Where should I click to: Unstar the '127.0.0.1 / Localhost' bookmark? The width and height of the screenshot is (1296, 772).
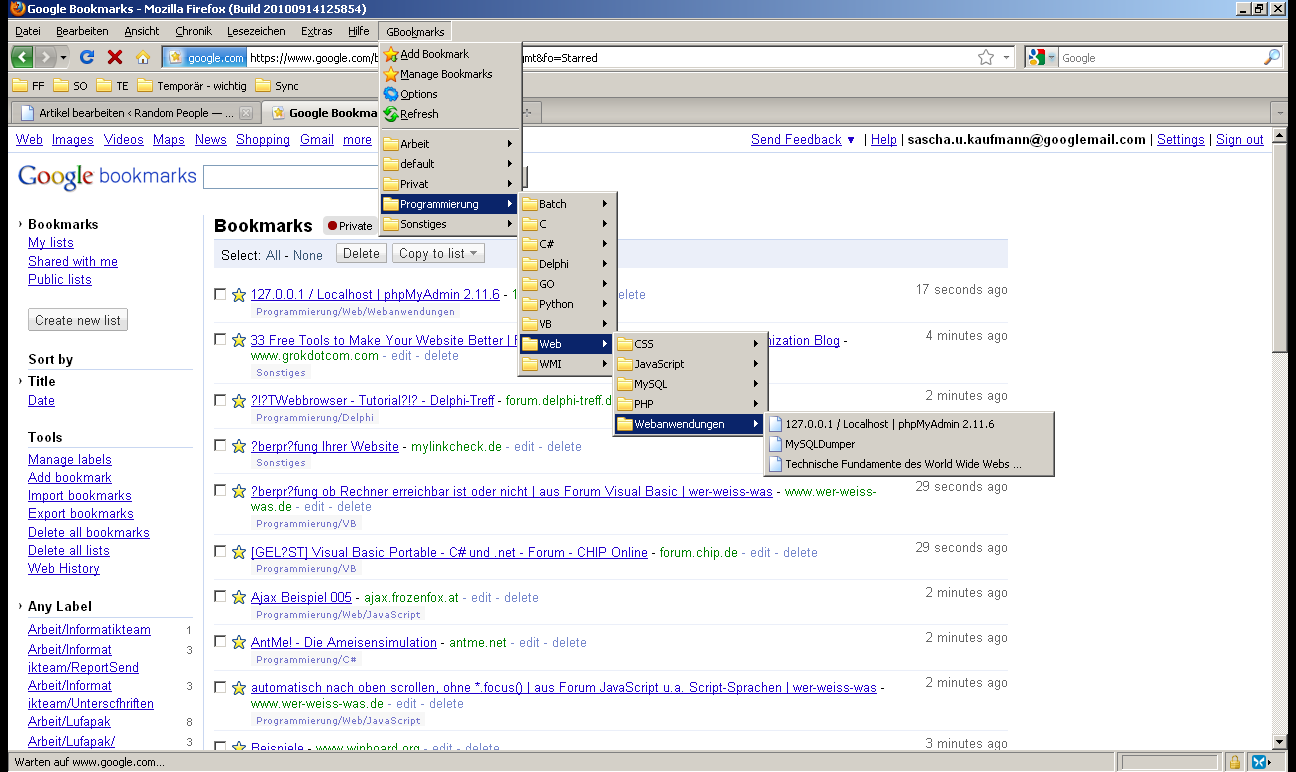pyautogui.click(x=239, y=295)
